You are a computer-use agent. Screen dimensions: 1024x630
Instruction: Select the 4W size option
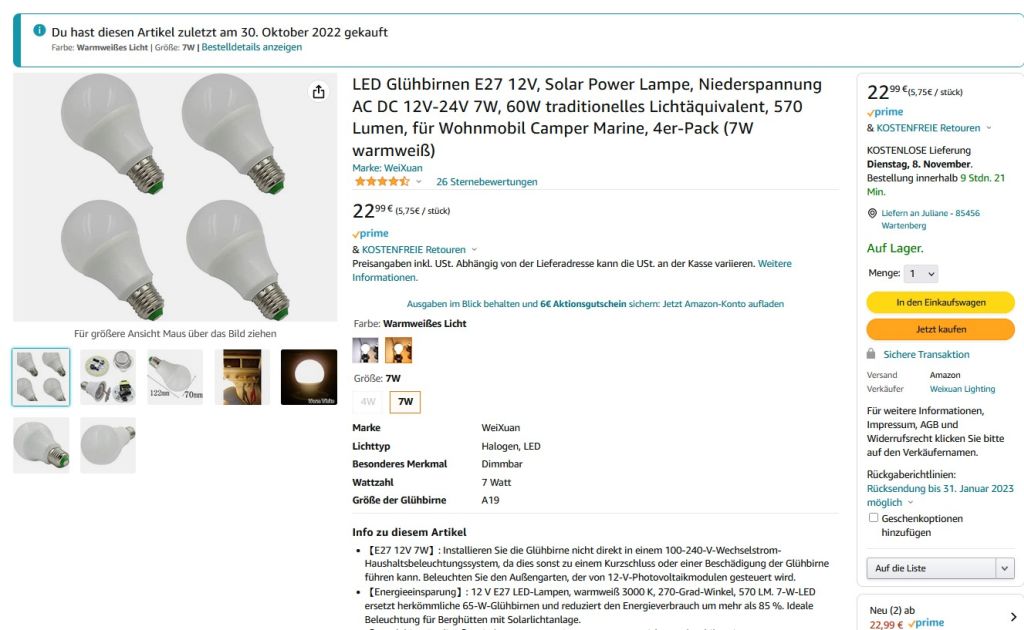[x=368, y=402]
